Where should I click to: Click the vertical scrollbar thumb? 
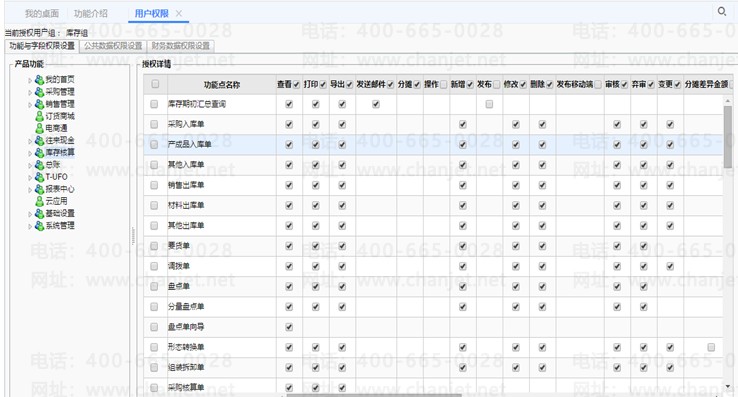tap(728, 137)
